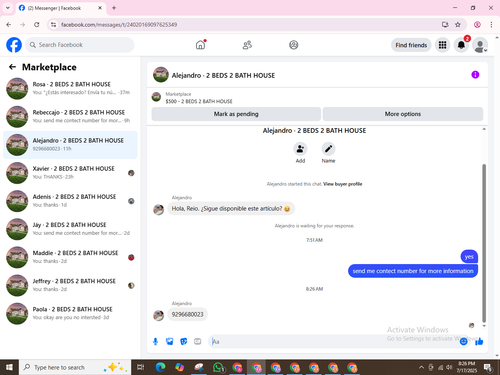Record a voice clip with microphone icon
The width and height of the screenshot is (500, 375).
coord(155,341)
